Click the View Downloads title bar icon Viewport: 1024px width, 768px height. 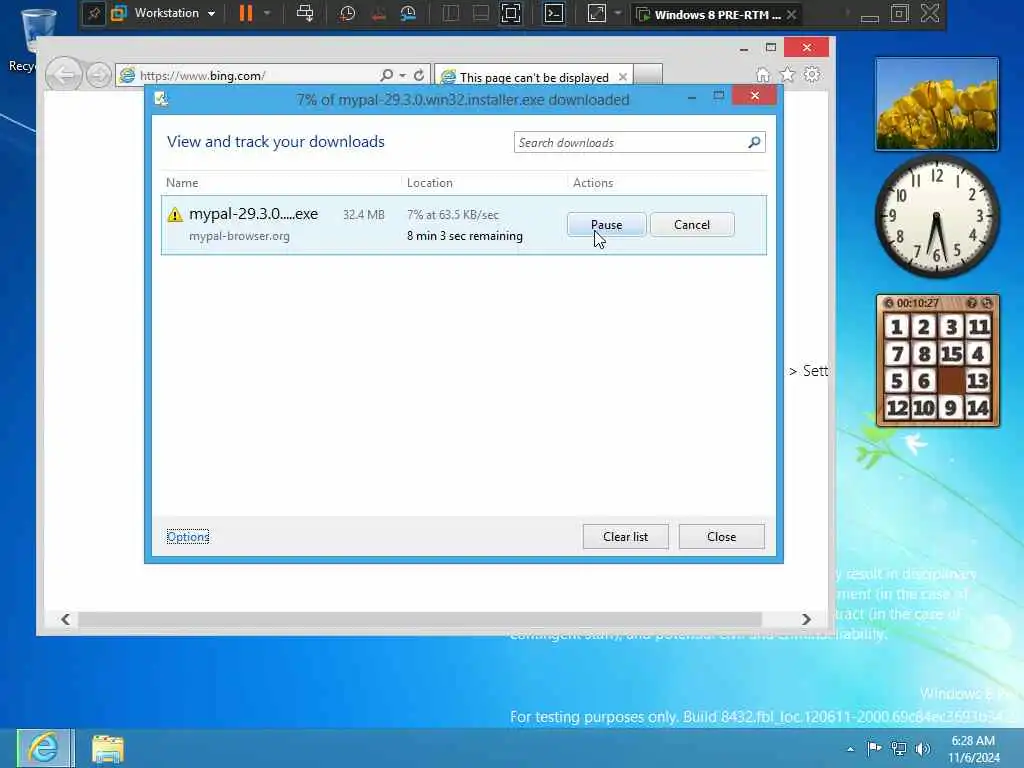coord(161,99)
